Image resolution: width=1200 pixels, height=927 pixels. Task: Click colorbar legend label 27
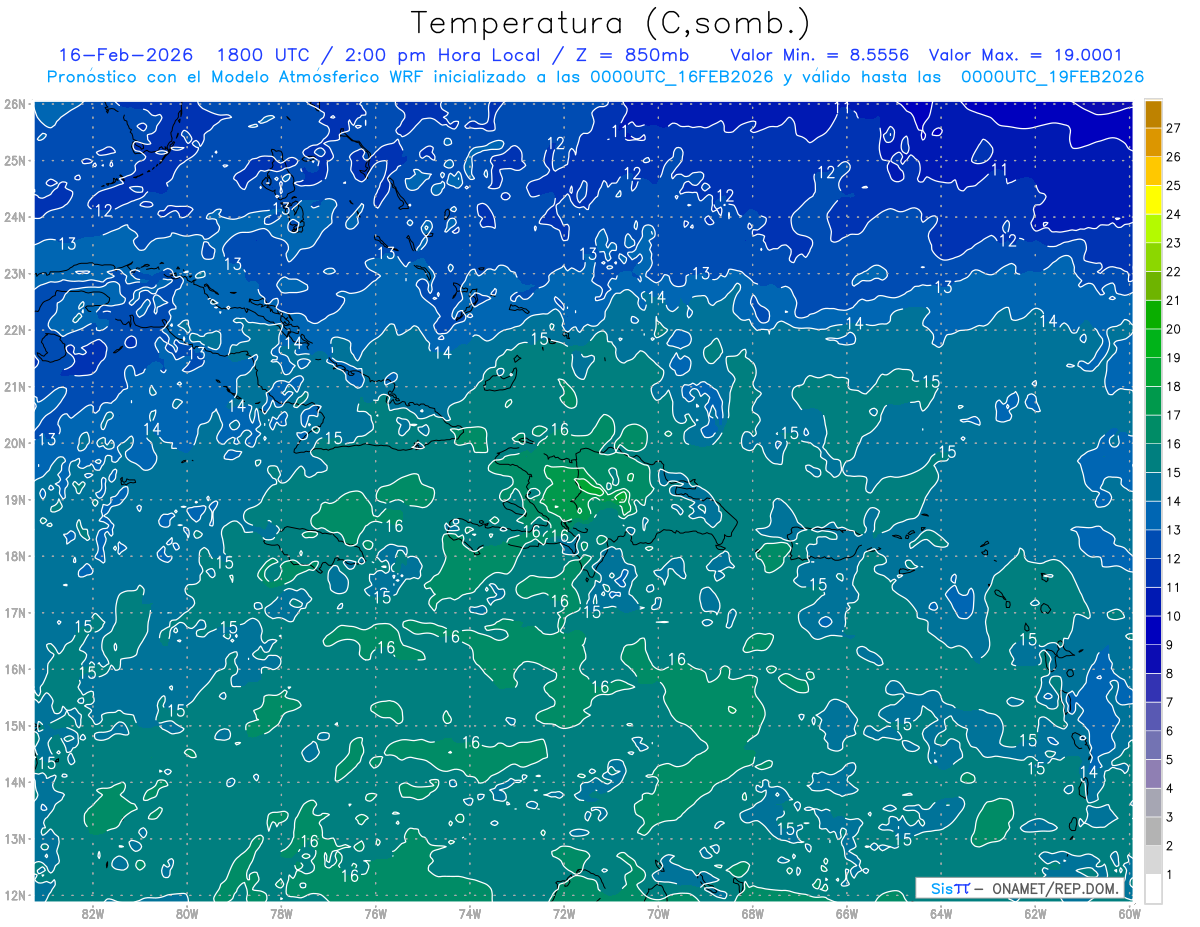tap(1173, 128)
